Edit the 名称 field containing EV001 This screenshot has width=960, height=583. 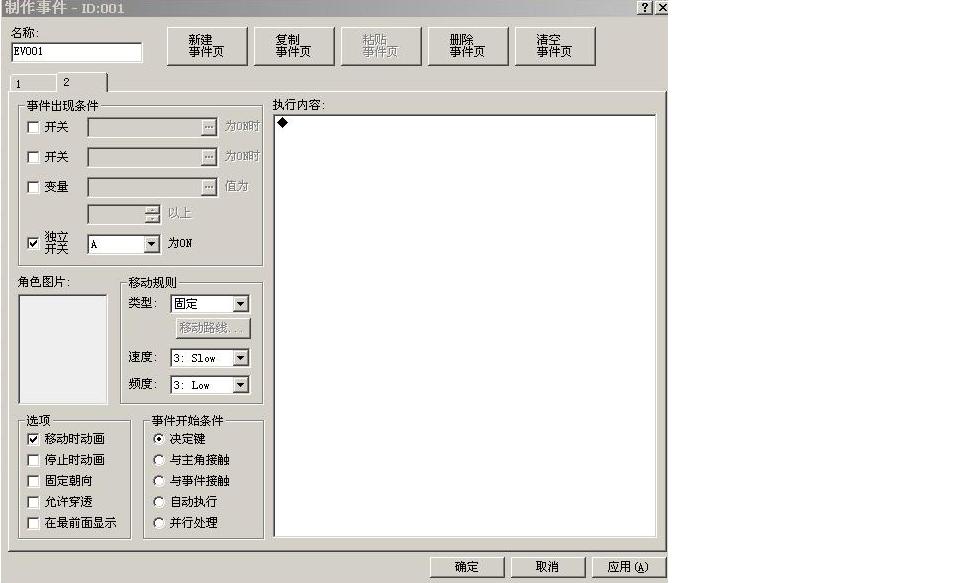[77, 52]
